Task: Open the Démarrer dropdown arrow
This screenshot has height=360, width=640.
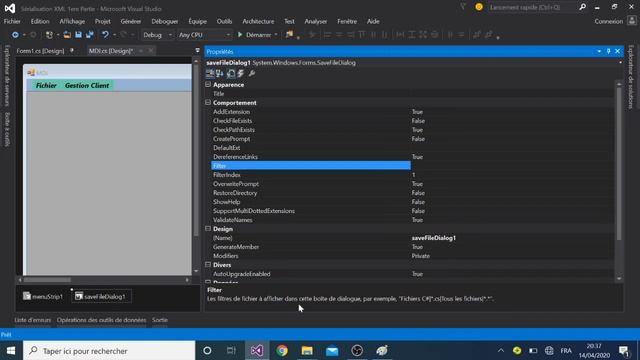Action: click(276, 35)
